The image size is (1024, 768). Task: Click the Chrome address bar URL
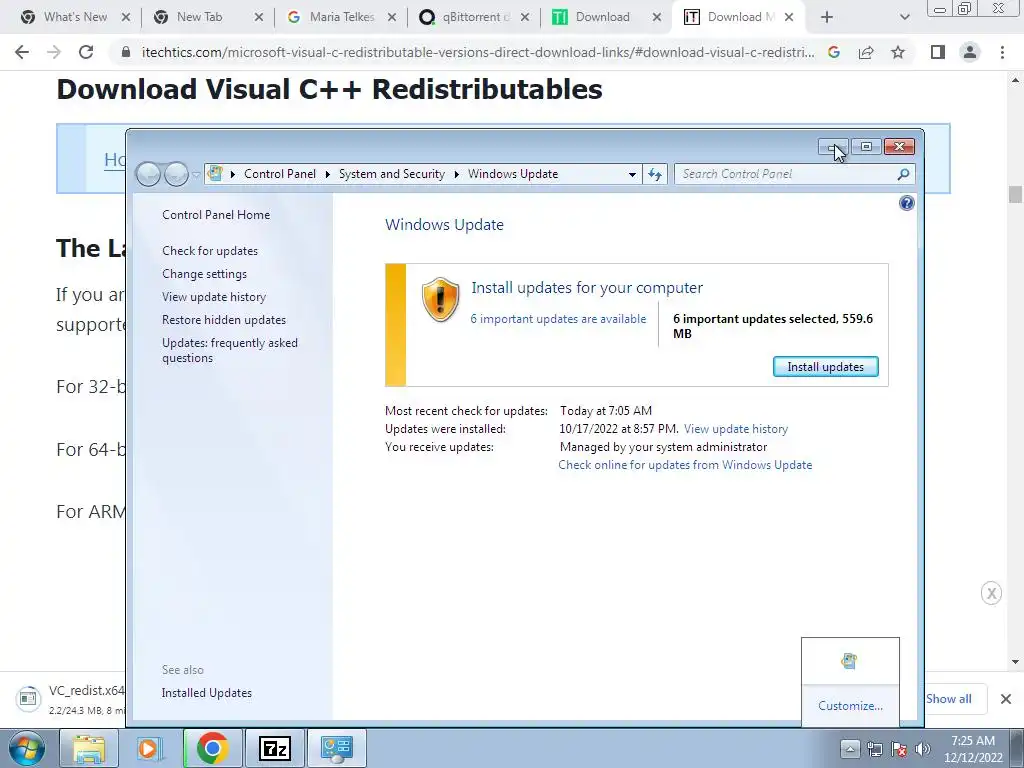(x=478, y=52)
